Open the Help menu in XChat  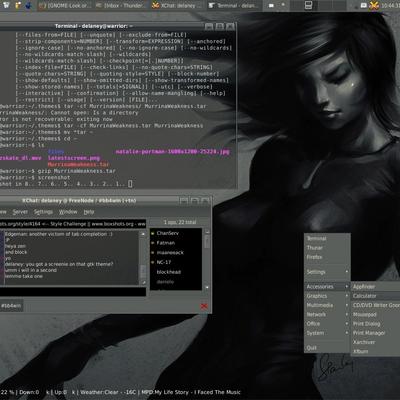[x=89, y=212]
